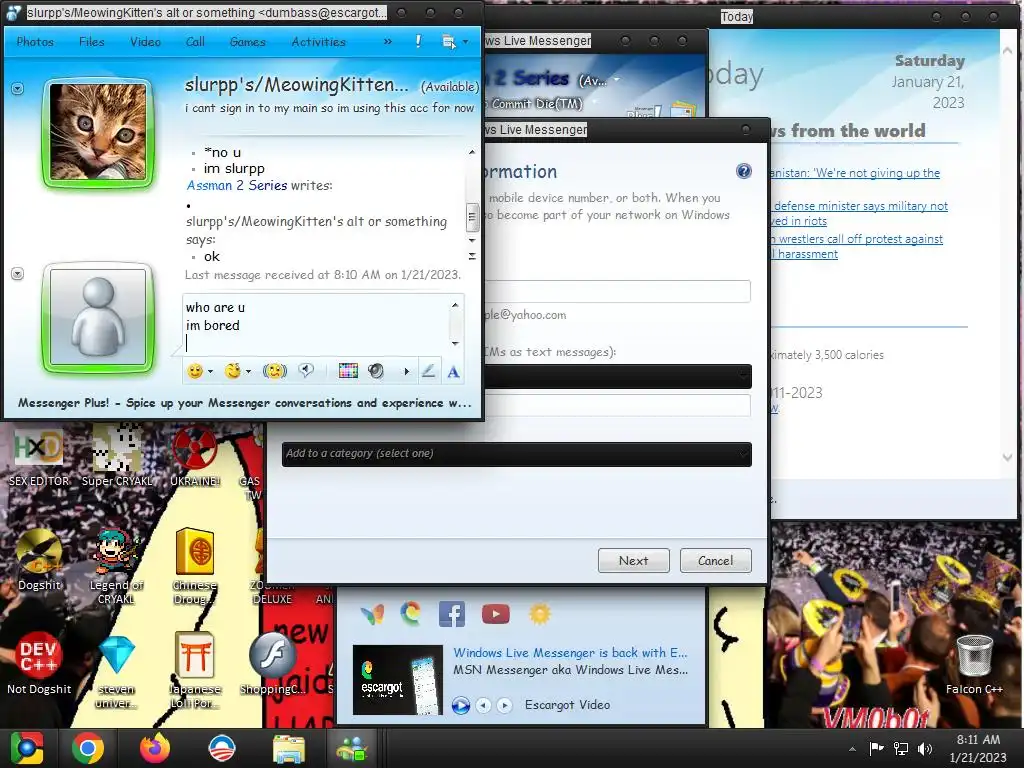Click the speaker sound icon in chat toolbar
The width and height of the screenshot is (1024, 768).
tap(376, 371)
